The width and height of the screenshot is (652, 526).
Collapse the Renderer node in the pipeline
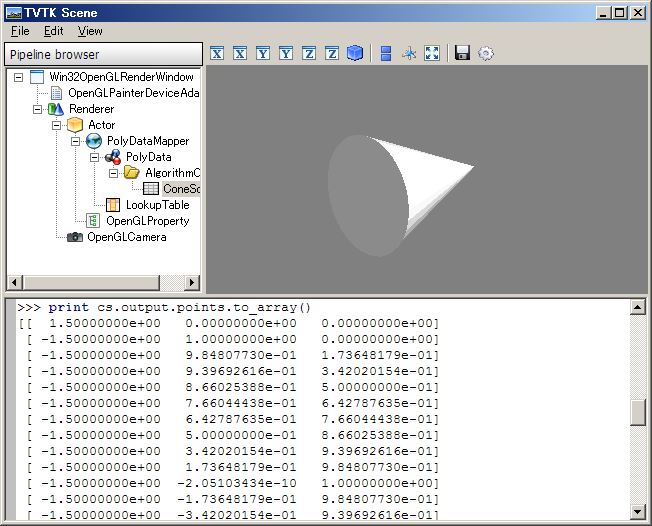tap(38, 109)
